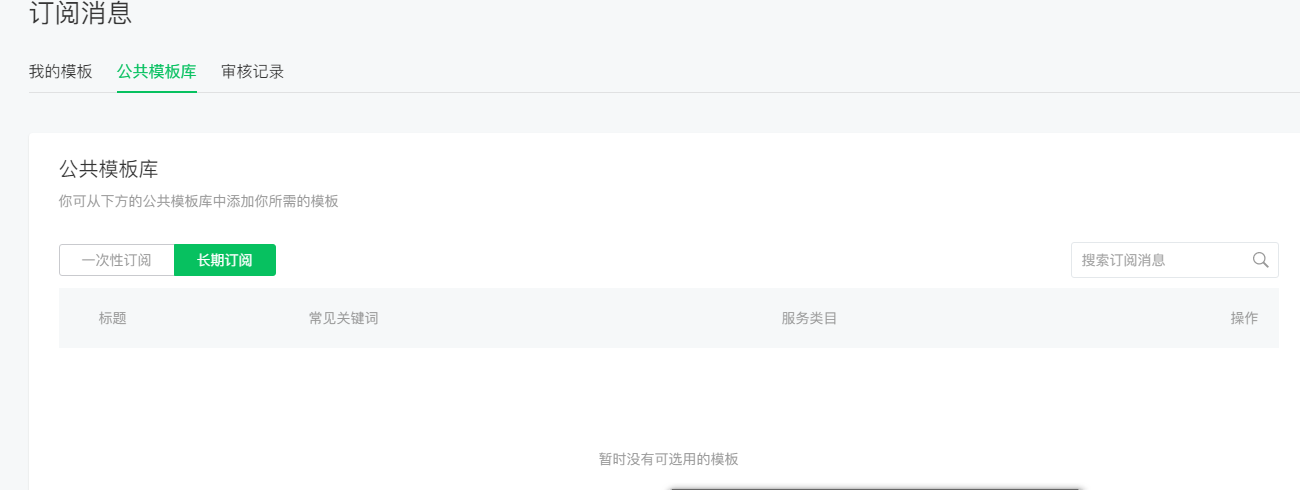The width and height of the screenshot is (1300, 490).
Task: Click the 服务类目 column header
Action: 809,318
